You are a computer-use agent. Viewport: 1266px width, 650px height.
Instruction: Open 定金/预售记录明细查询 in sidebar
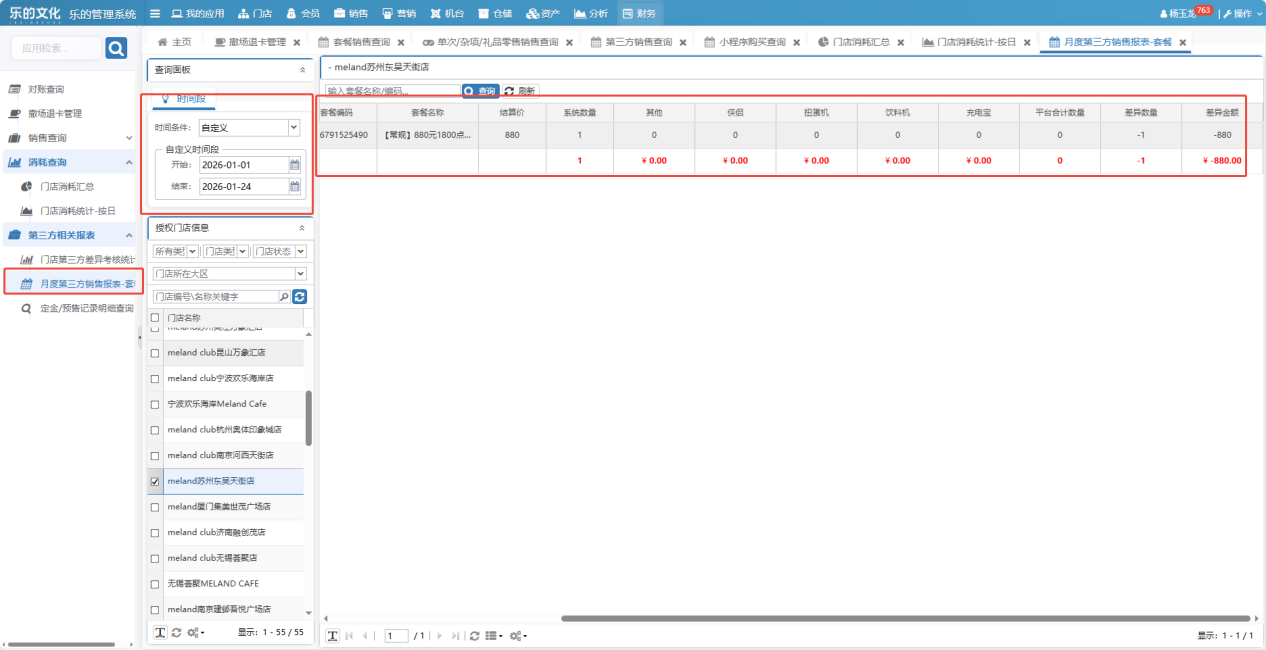[x=85, y=309]
